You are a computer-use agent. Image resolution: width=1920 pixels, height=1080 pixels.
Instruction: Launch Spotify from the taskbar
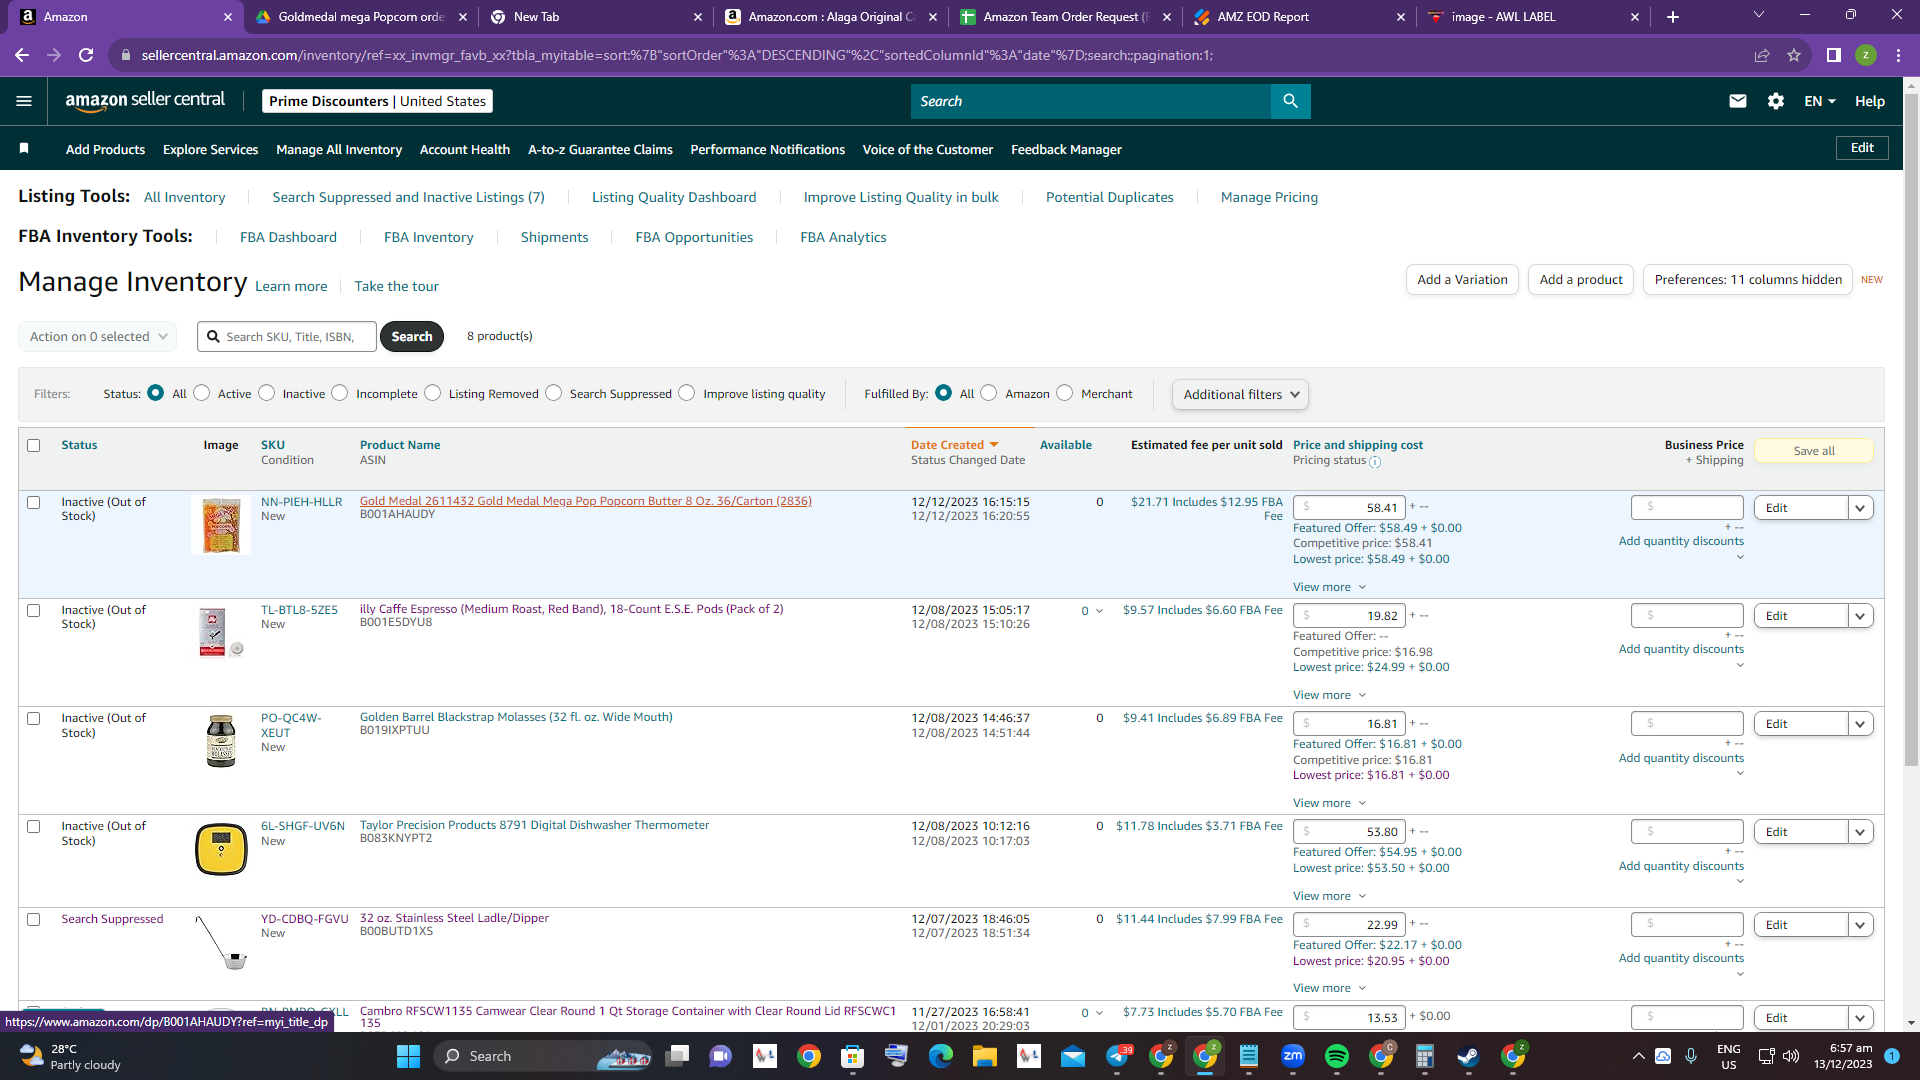pyautogui.click(x=1337, y=1056)
